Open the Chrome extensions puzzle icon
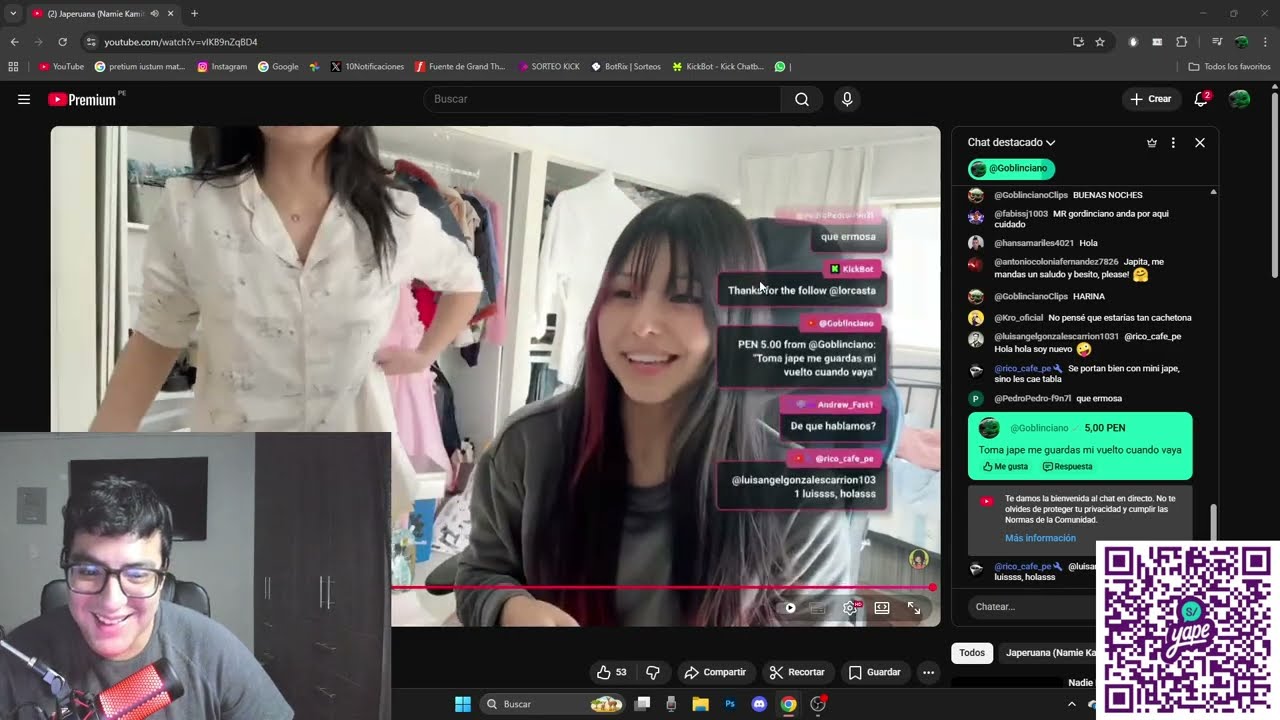Screen dimensions: 1280x720 1182,42
